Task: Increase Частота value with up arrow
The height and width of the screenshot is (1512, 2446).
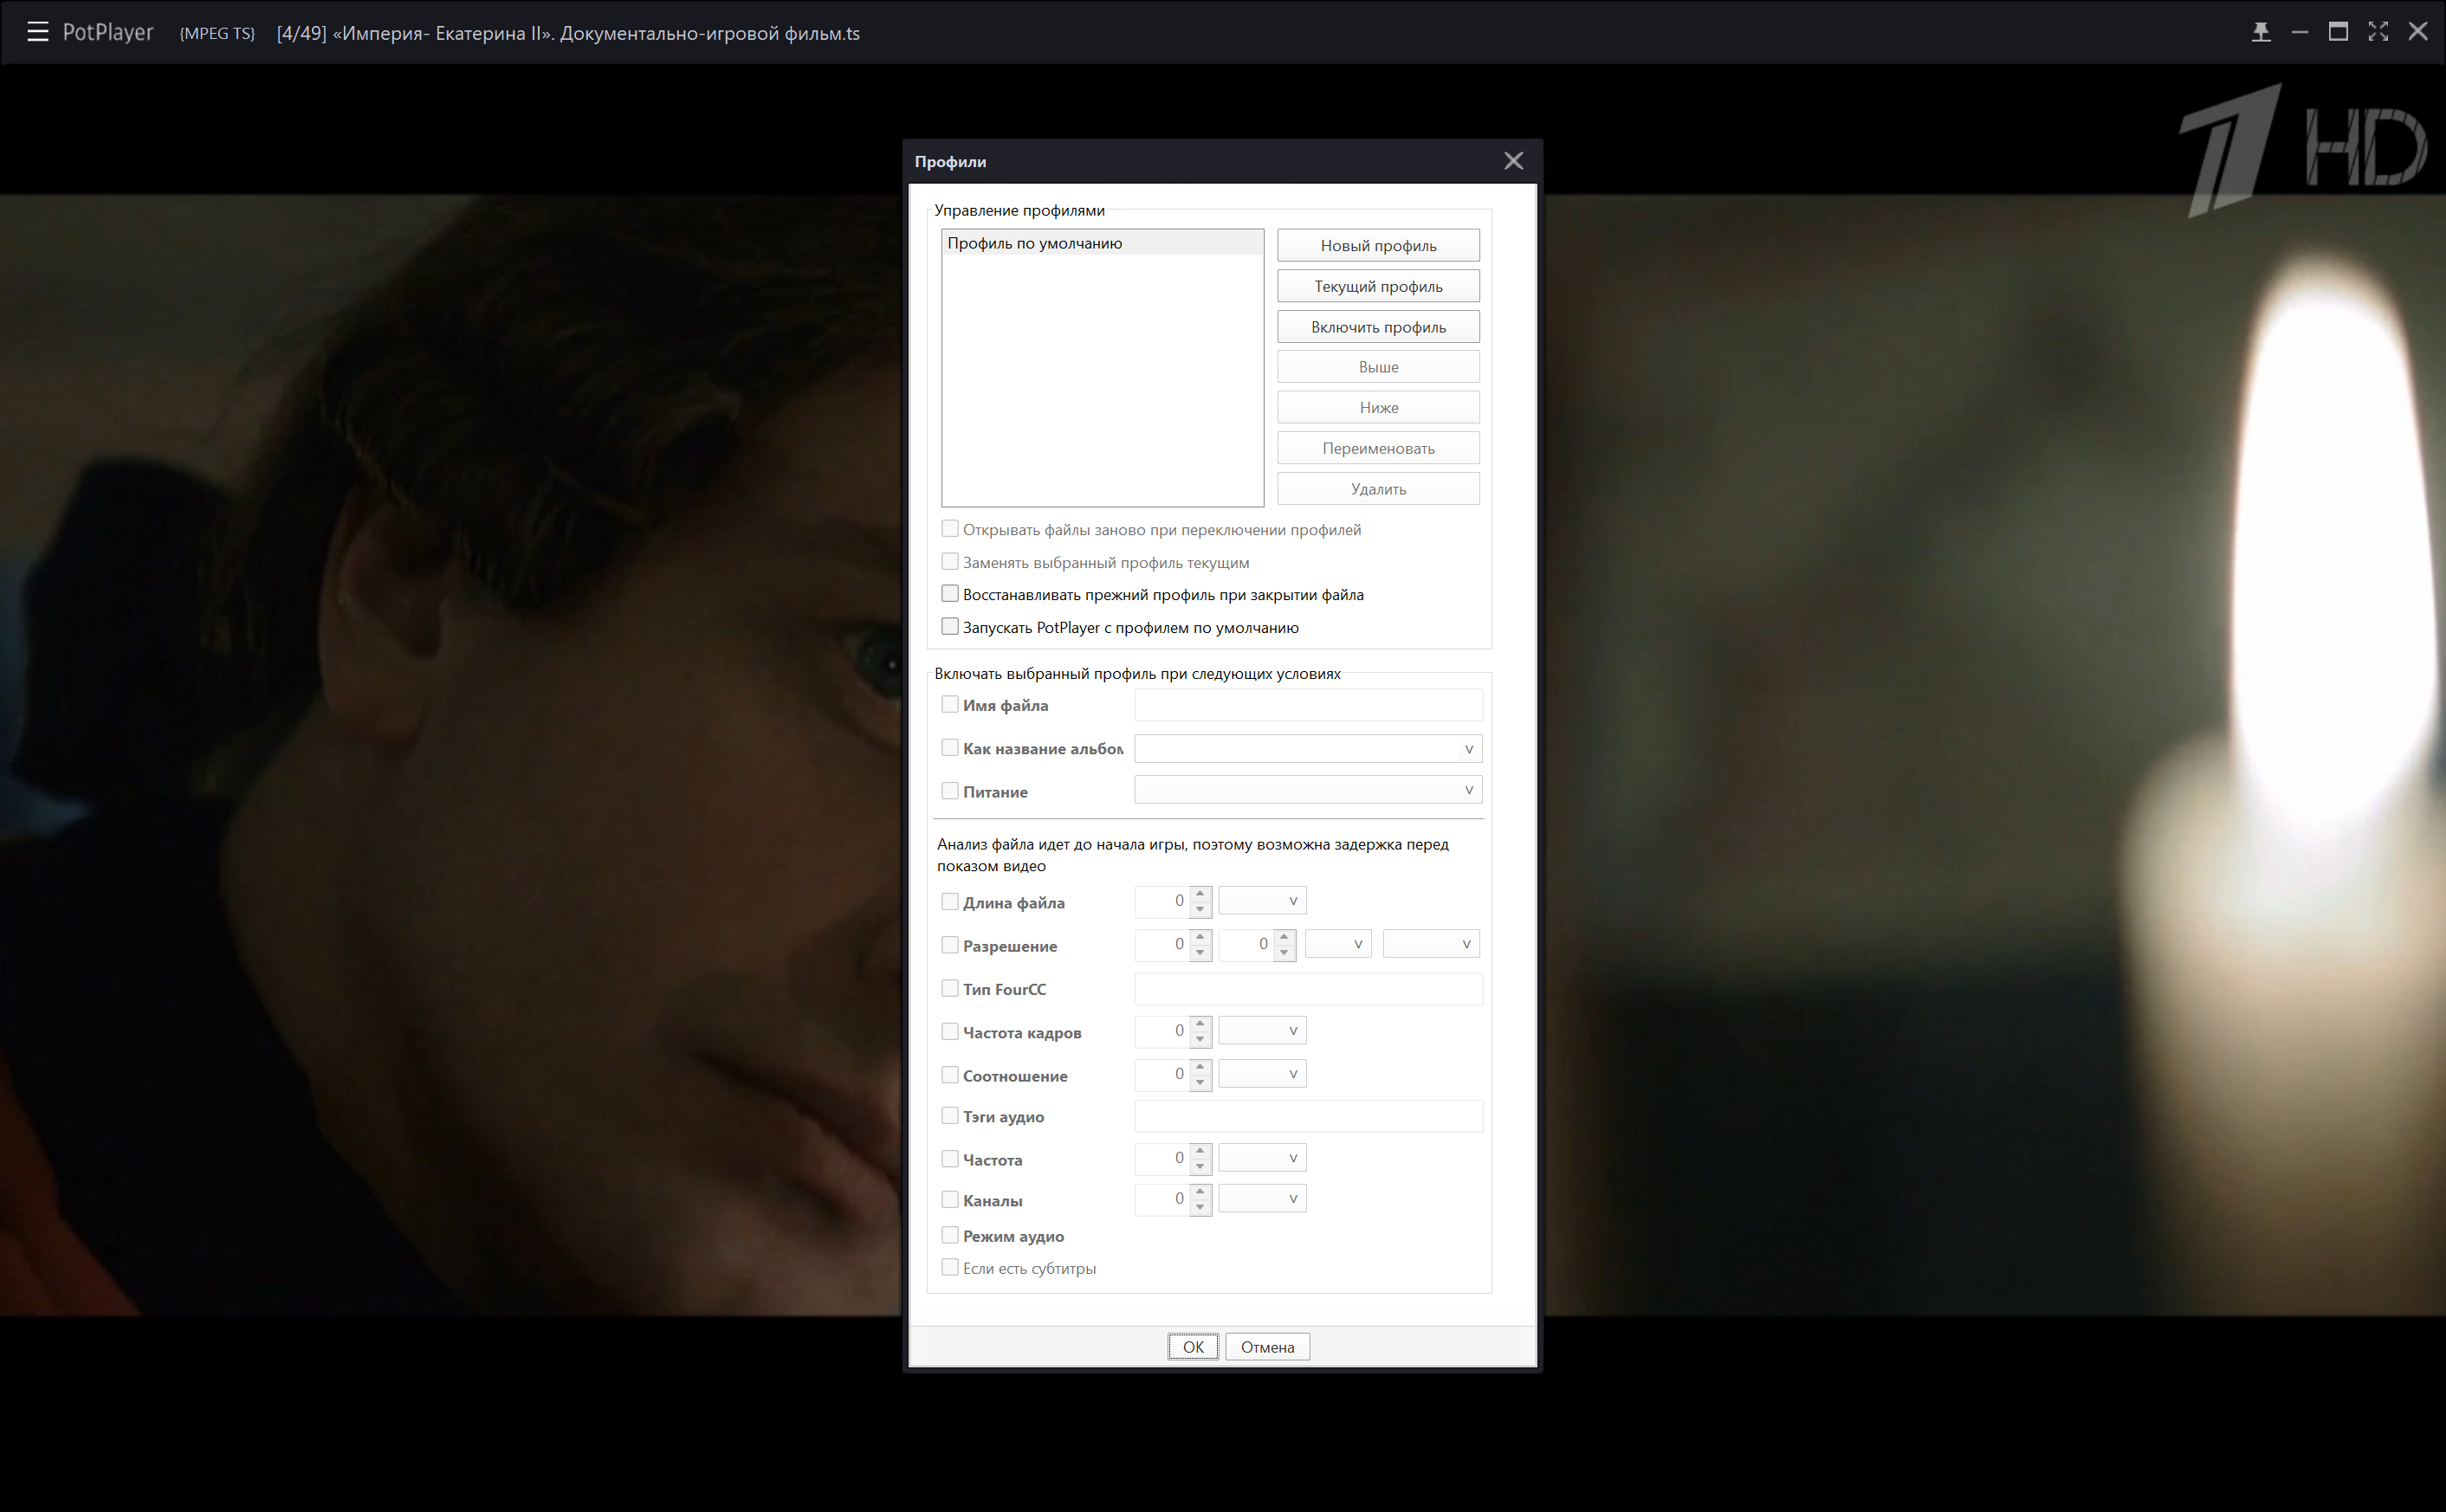Action: 1200,1151
